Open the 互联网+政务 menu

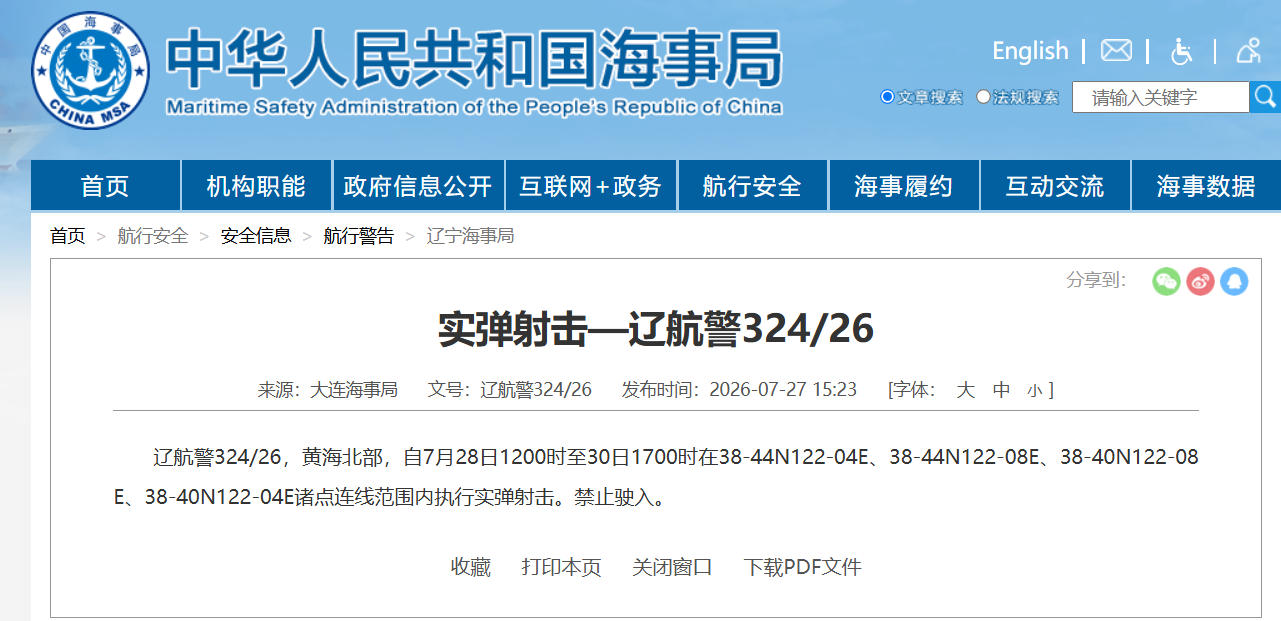click(x=591, y=186)
